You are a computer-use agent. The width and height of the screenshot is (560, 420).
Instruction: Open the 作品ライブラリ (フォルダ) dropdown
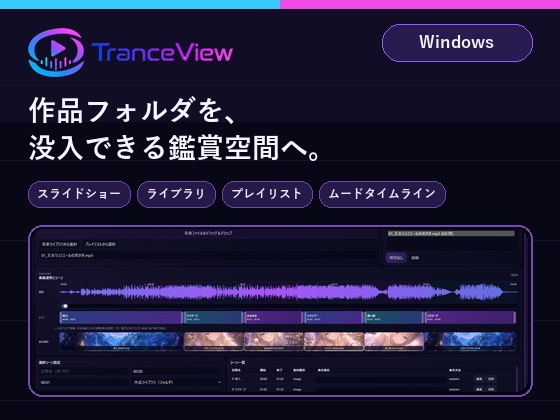(176, 382)
